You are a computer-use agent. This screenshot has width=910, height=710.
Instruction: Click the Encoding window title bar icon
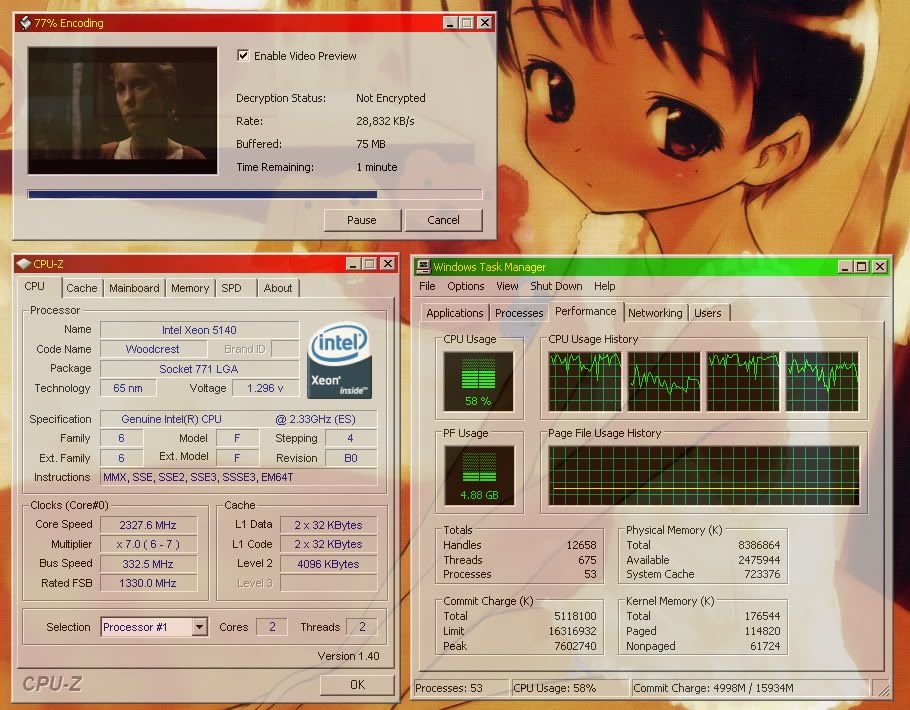(x=24, y=23)
